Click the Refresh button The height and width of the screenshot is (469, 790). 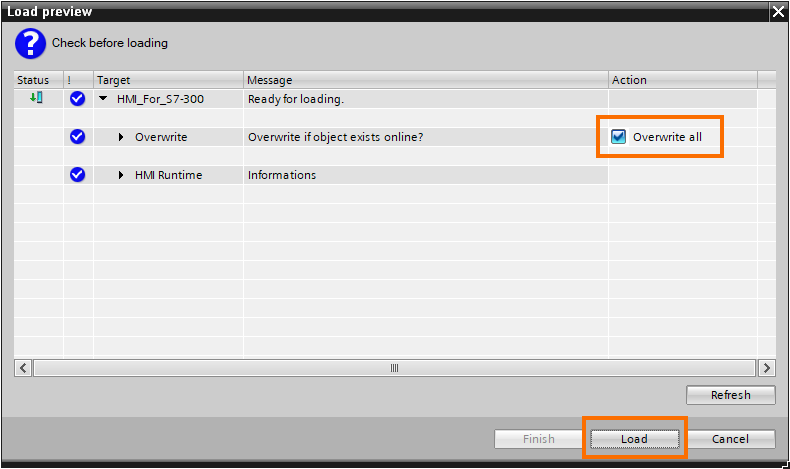pos(730,395)
